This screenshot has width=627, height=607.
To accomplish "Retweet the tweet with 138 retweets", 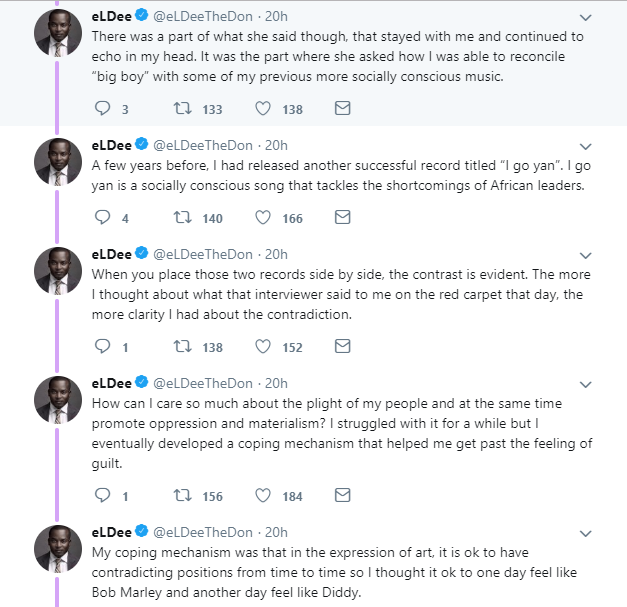I will click(183, 346).
